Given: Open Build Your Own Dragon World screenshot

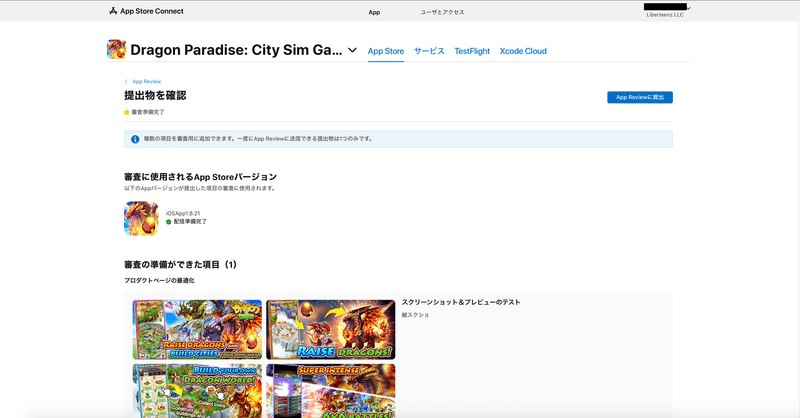Looking at the screenshot, I should 197,391.
